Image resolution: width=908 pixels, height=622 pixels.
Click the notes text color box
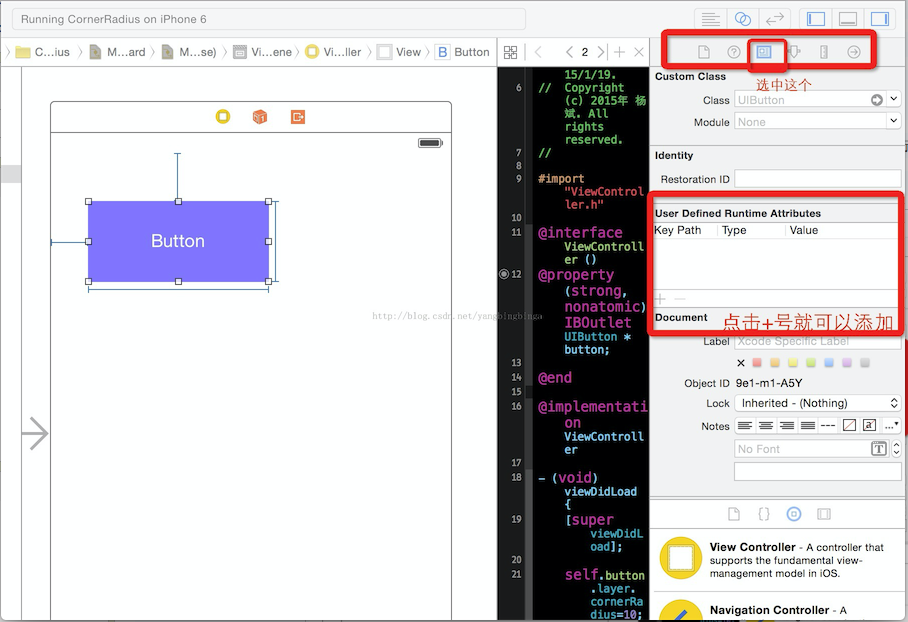coord(869,426)
